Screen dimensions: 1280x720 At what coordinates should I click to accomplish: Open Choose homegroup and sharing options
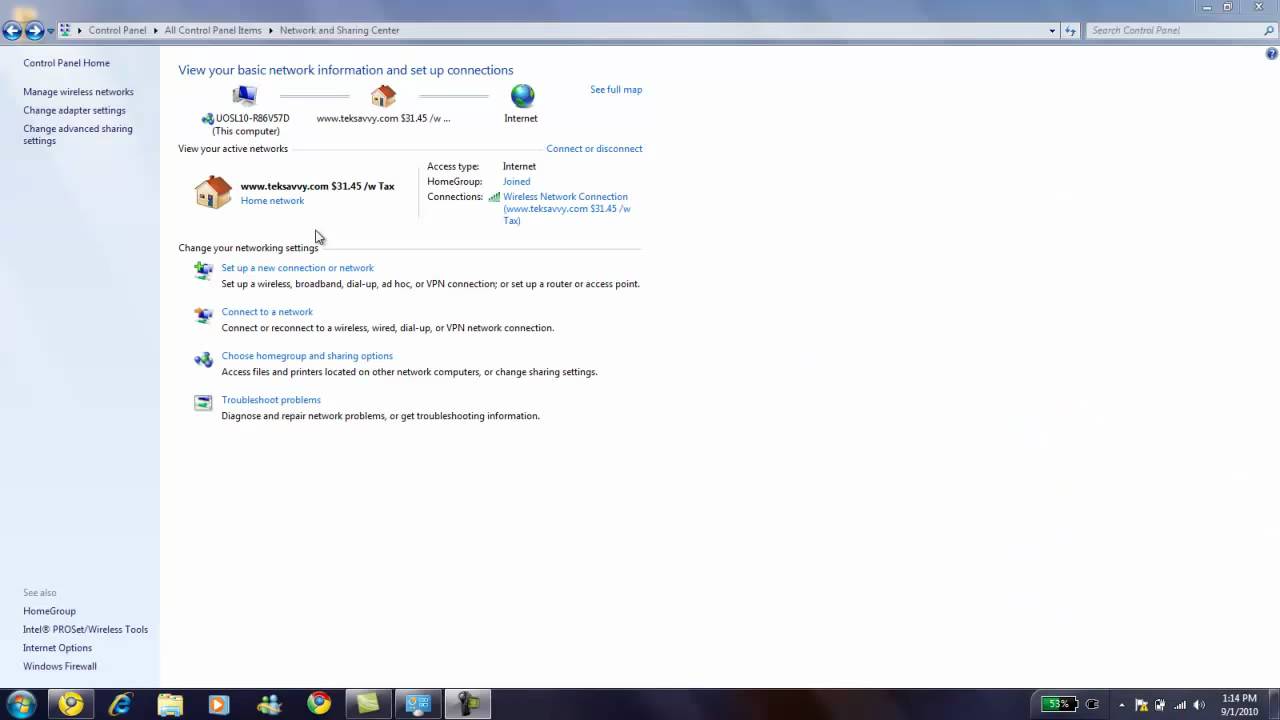point(307,356)
